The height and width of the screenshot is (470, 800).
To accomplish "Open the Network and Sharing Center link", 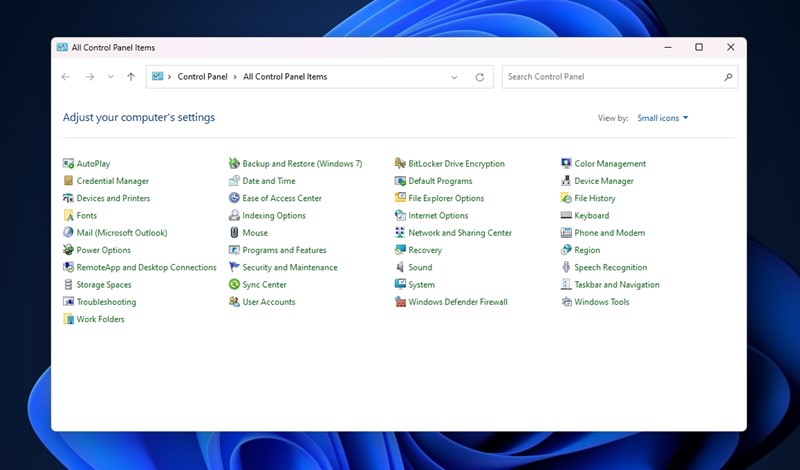I will [460, 233].
